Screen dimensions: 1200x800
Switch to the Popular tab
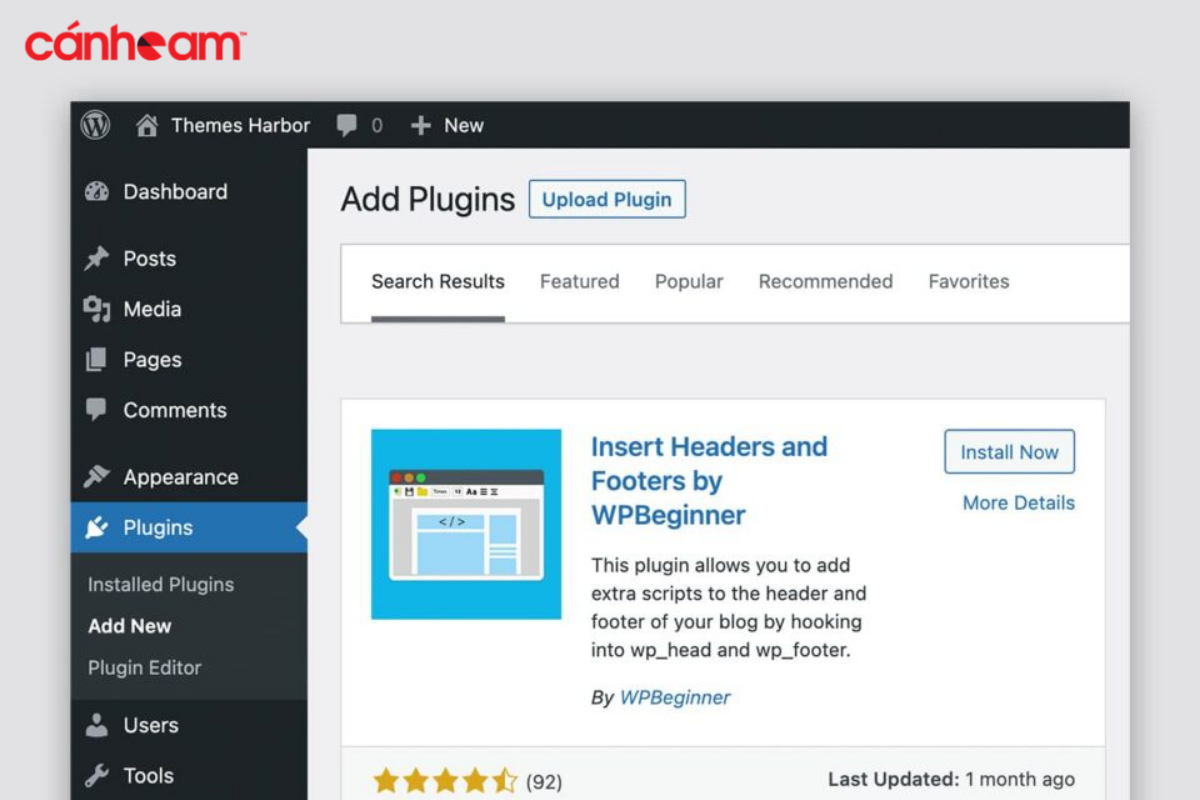point(689,282)
